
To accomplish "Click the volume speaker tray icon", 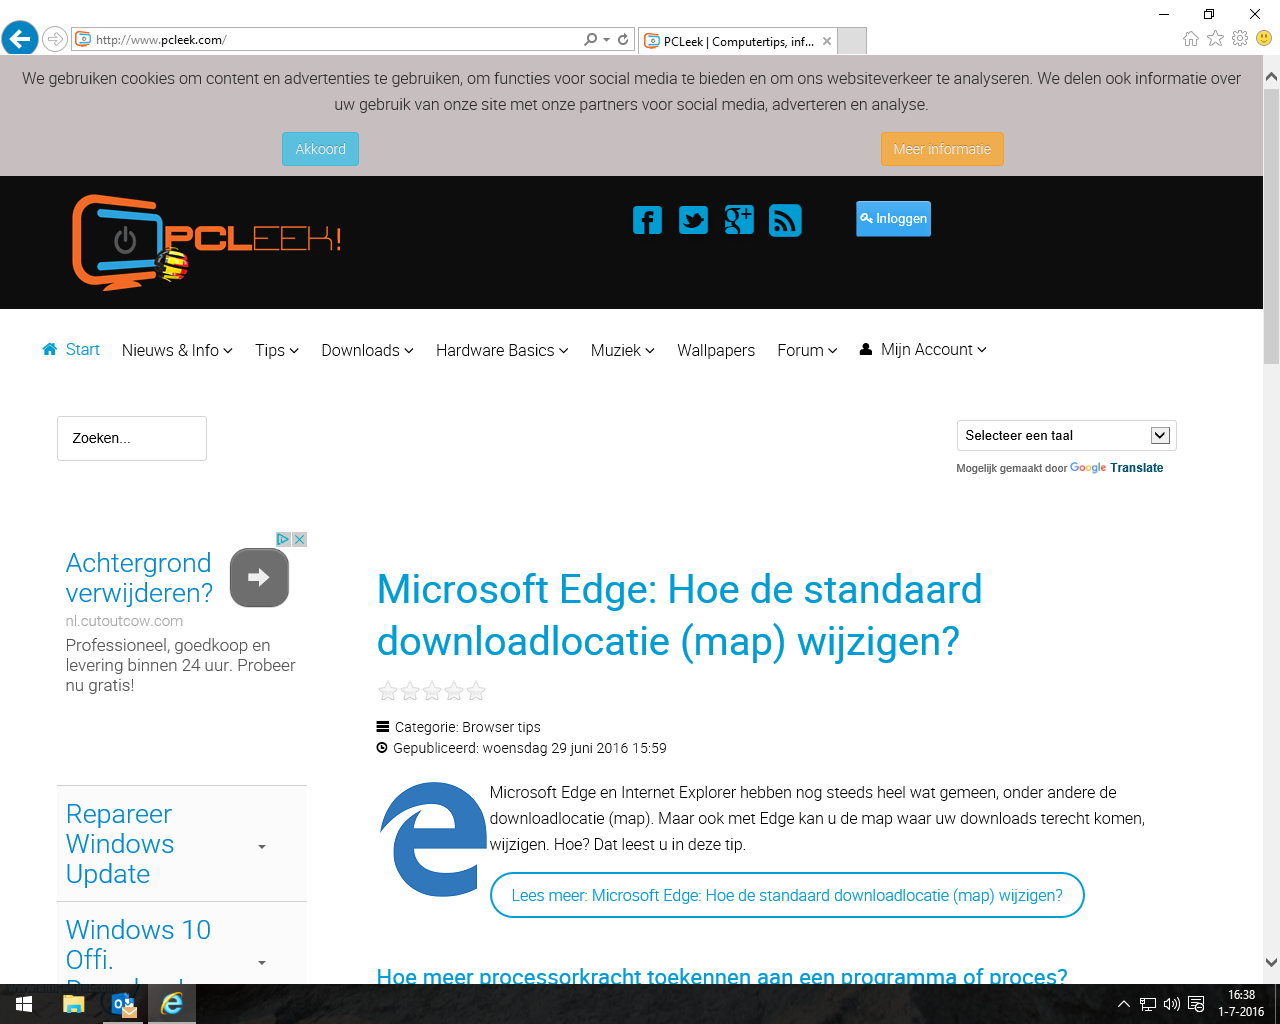I will pyautogui.click(x=1172, y=1004).
